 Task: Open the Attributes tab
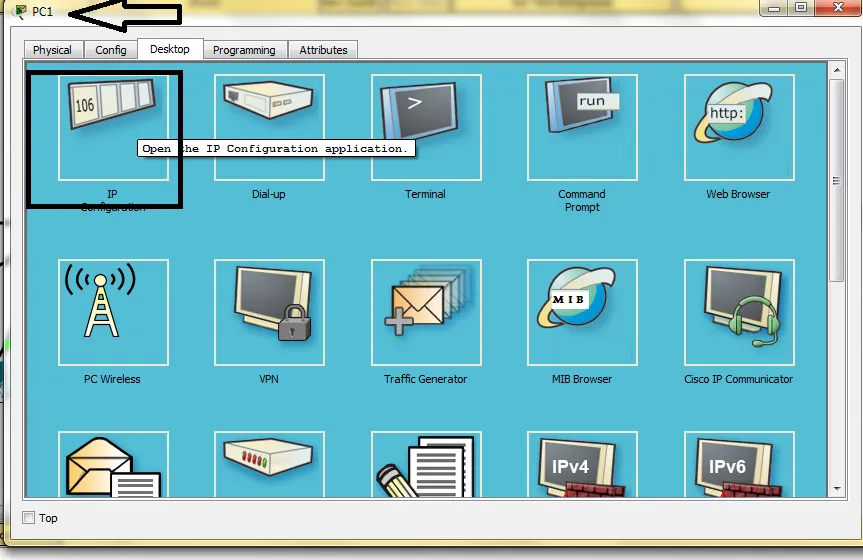point(323,50)
